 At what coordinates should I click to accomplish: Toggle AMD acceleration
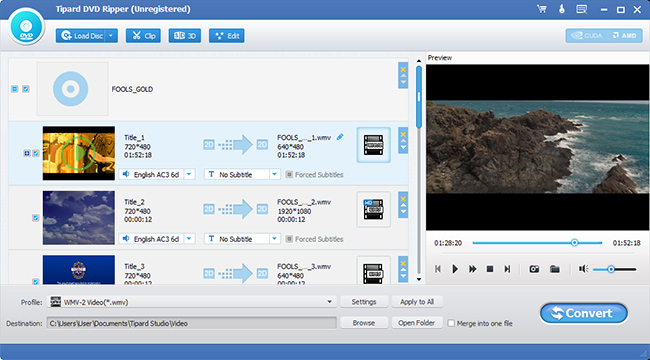pos(624,36)
